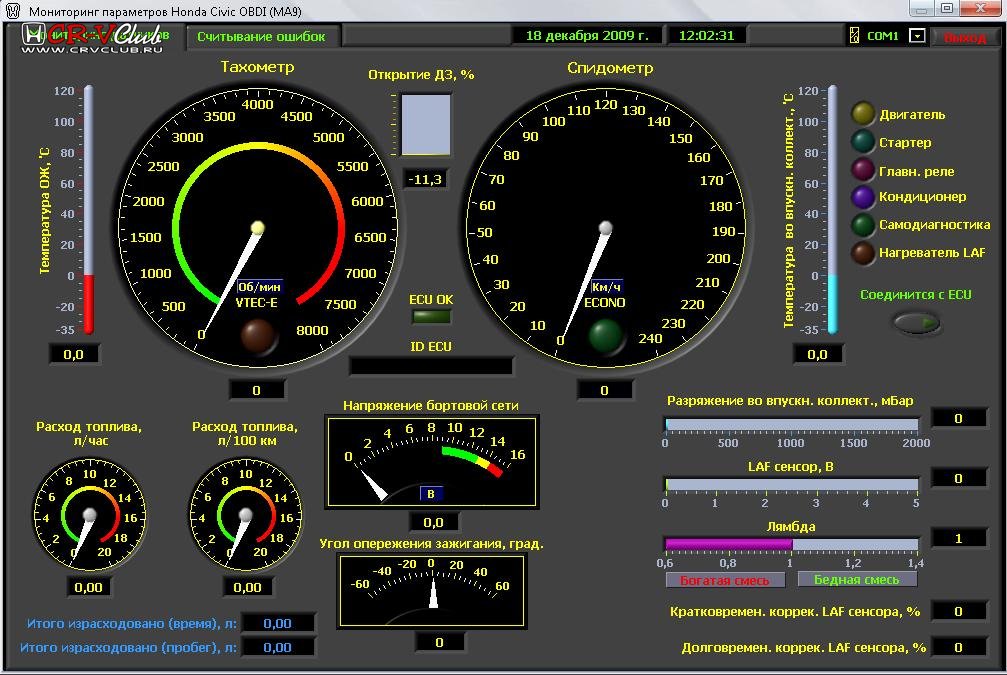Click the ECU OK status indicator

pos(431,317)
